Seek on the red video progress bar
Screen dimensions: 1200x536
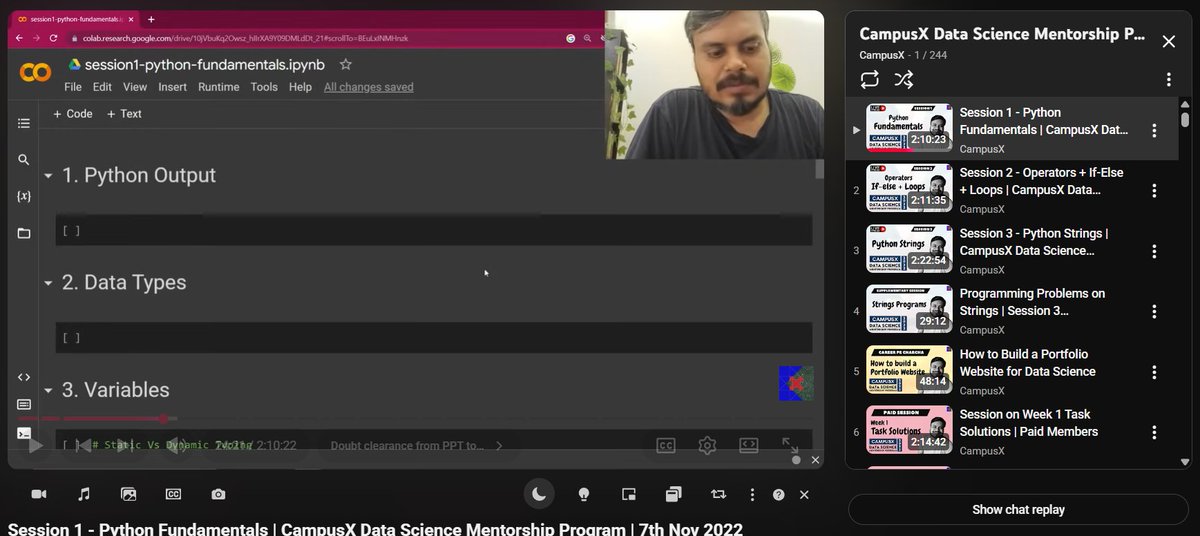pyautogui.click(x=415, y=419)
